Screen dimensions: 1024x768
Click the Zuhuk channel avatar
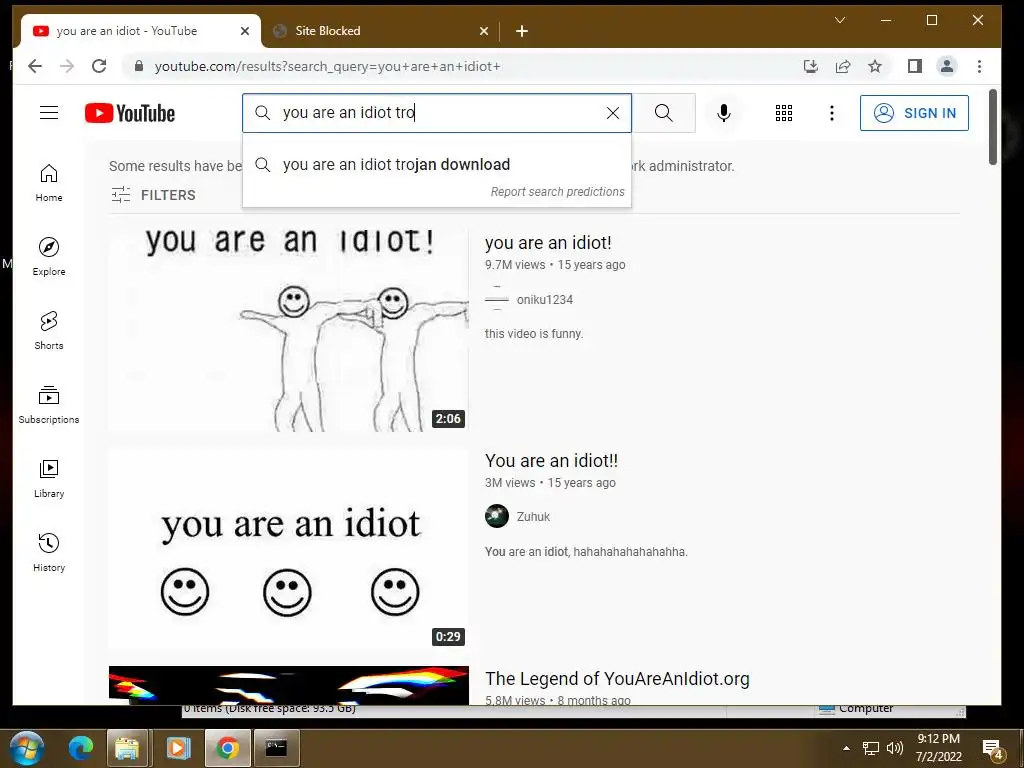point(497,516)
